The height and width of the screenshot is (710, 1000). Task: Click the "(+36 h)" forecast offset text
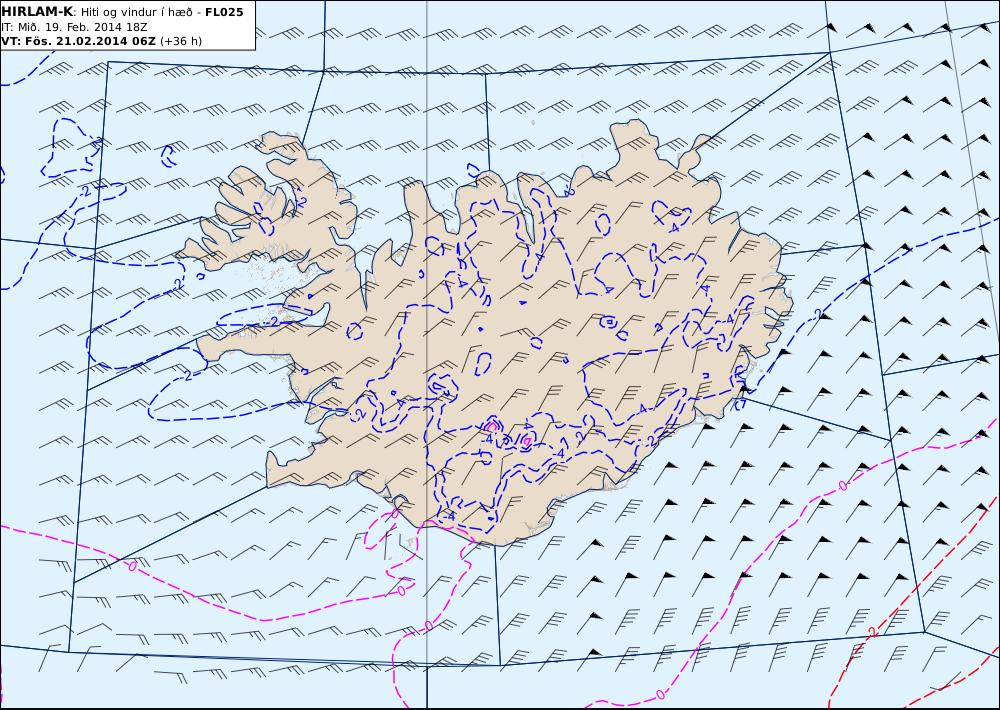coord(180,41)
